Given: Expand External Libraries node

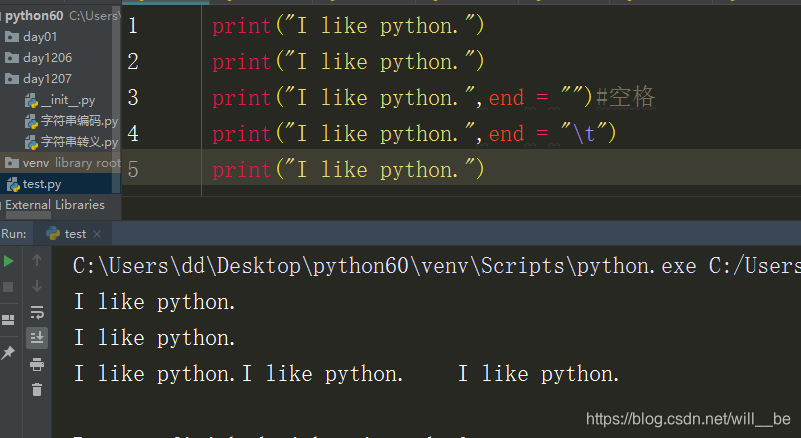Looking at the screenshot, I should pos(55,205).
